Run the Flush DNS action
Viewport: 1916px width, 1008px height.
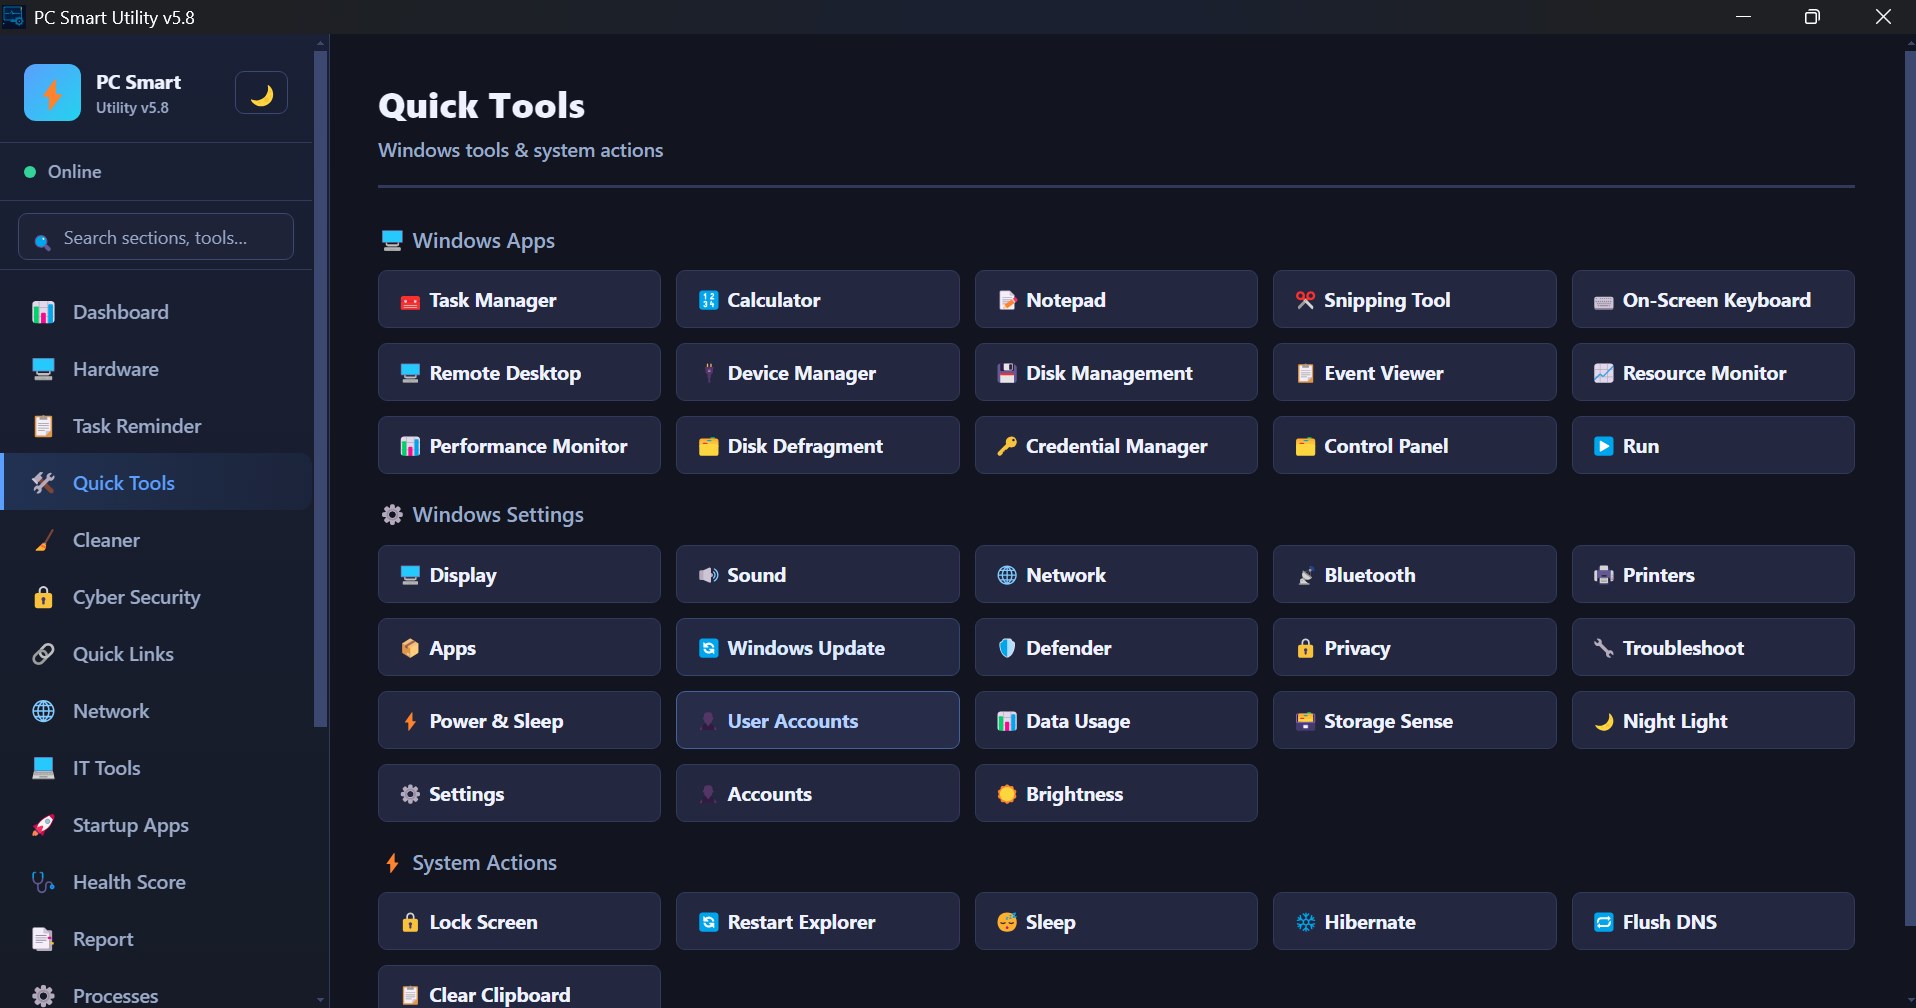pos(1713,921)
